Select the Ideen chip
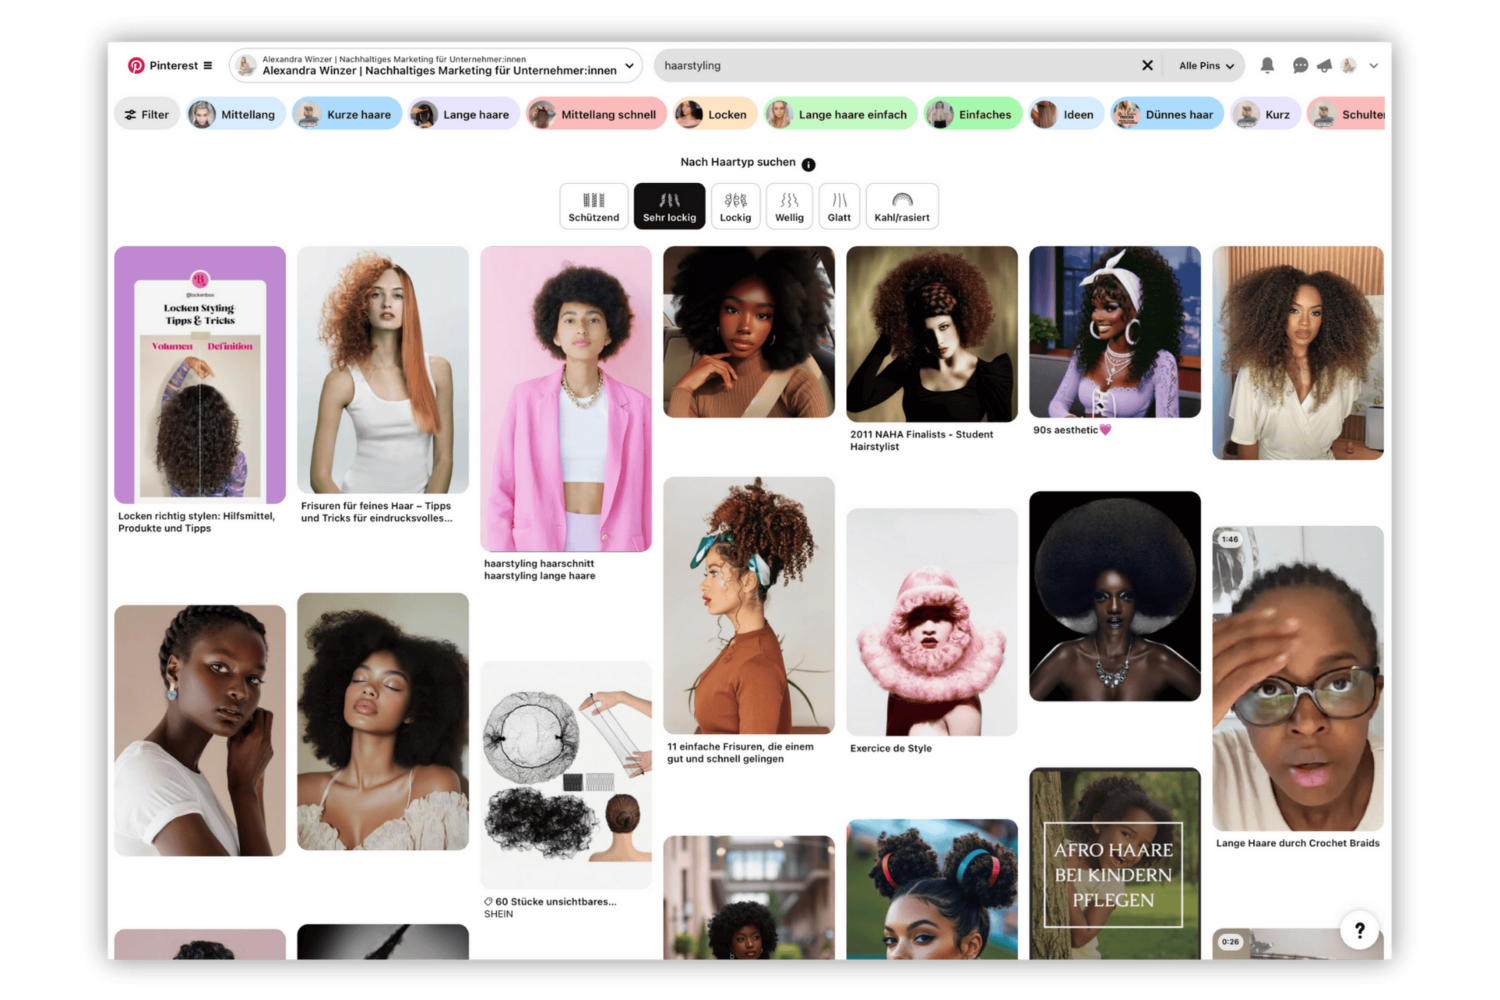This screenshot has height=1000, width=1500. coord(1066,115)
